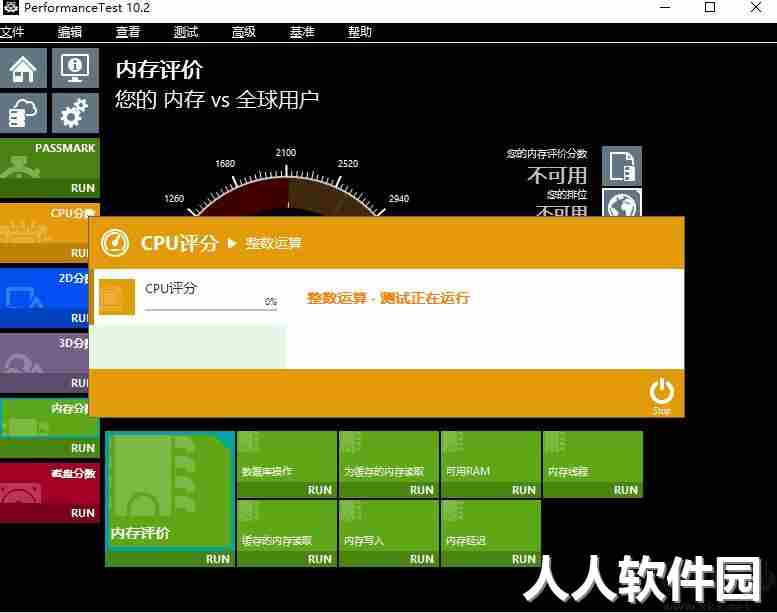This screenshot has width=777, height=613.
Task: Open the 帮助 menu
Action: (360, 32)
